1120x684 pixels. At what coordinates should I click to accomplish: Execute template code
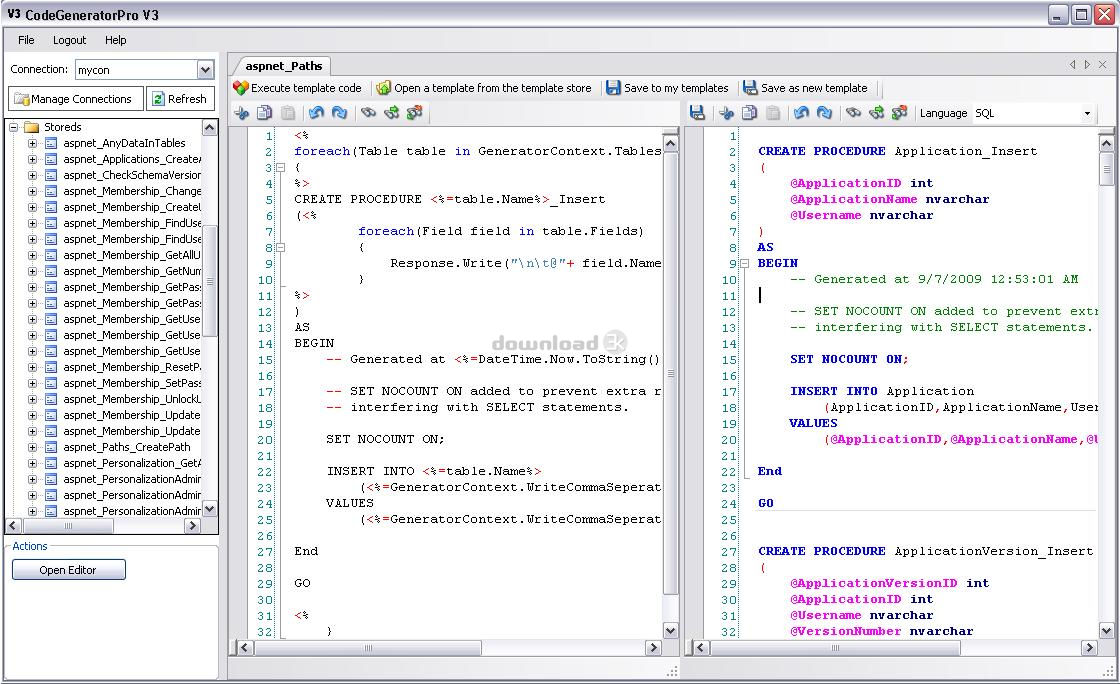pyautogui.click(x=297, y=88)
